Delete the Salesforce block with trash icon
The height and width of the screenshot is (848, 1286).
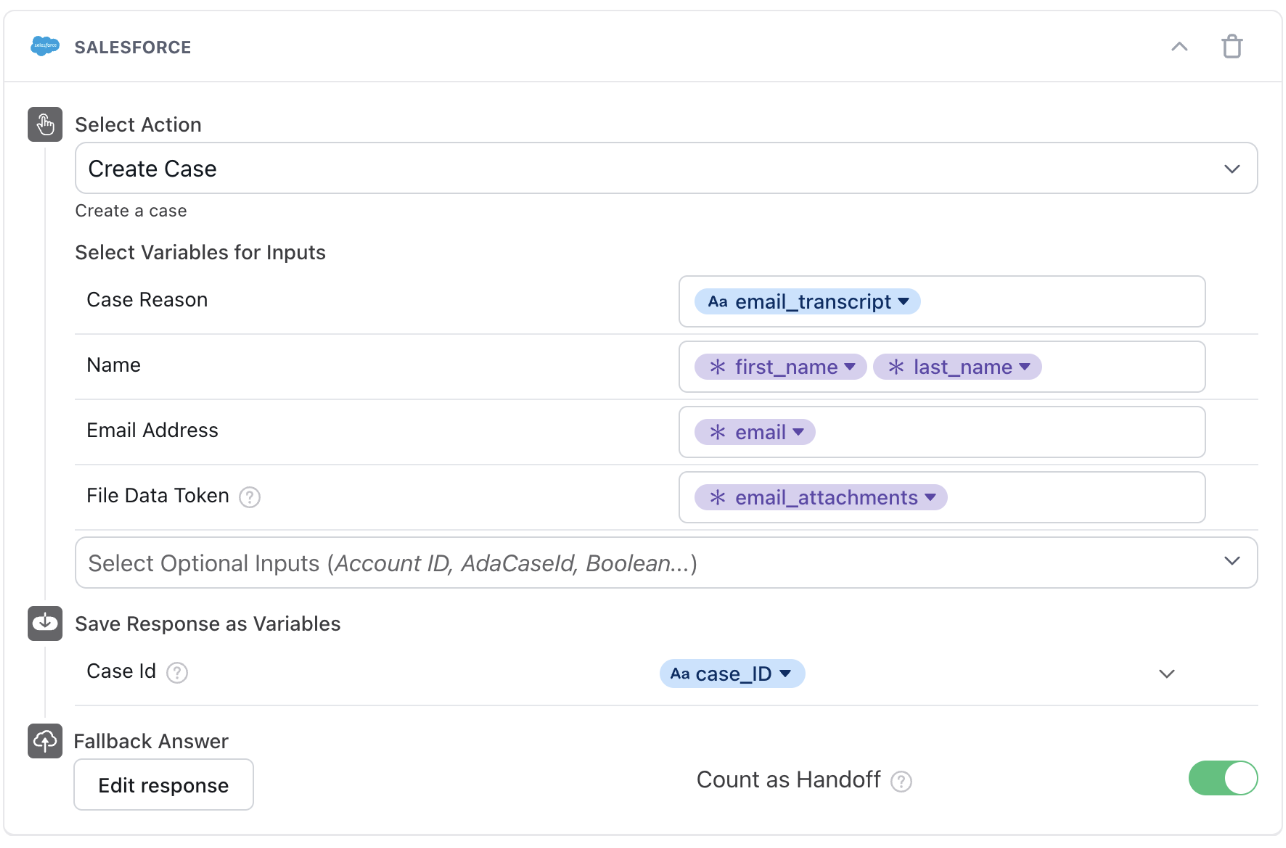[x=1232, y=47]
